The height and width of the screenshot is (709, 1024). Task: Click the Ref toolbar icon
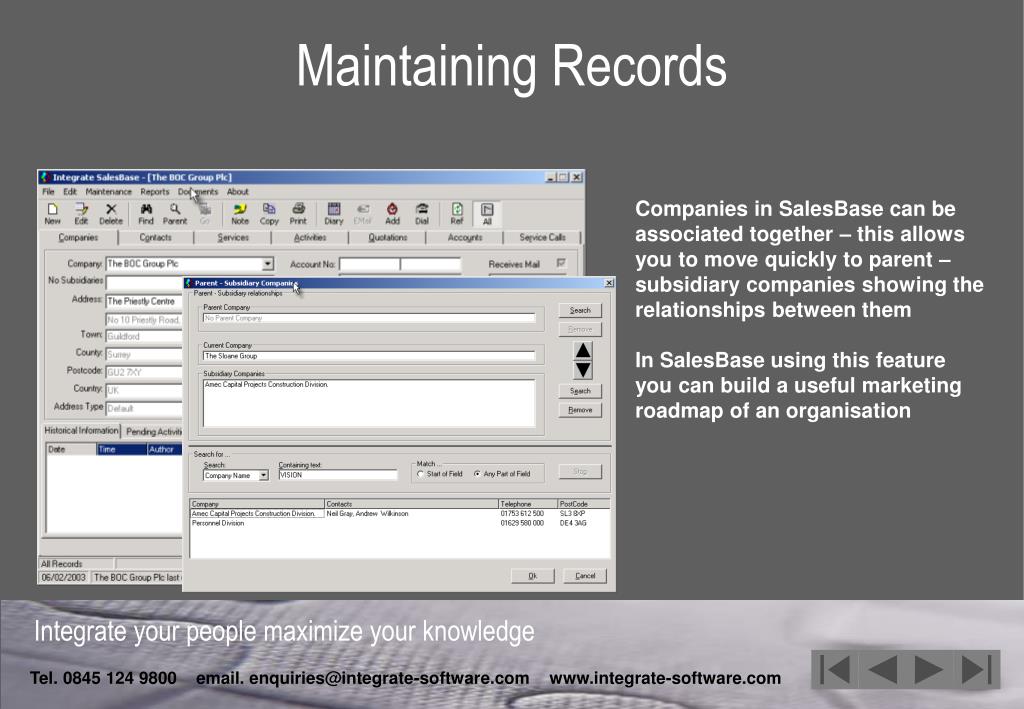pos(457,213)
